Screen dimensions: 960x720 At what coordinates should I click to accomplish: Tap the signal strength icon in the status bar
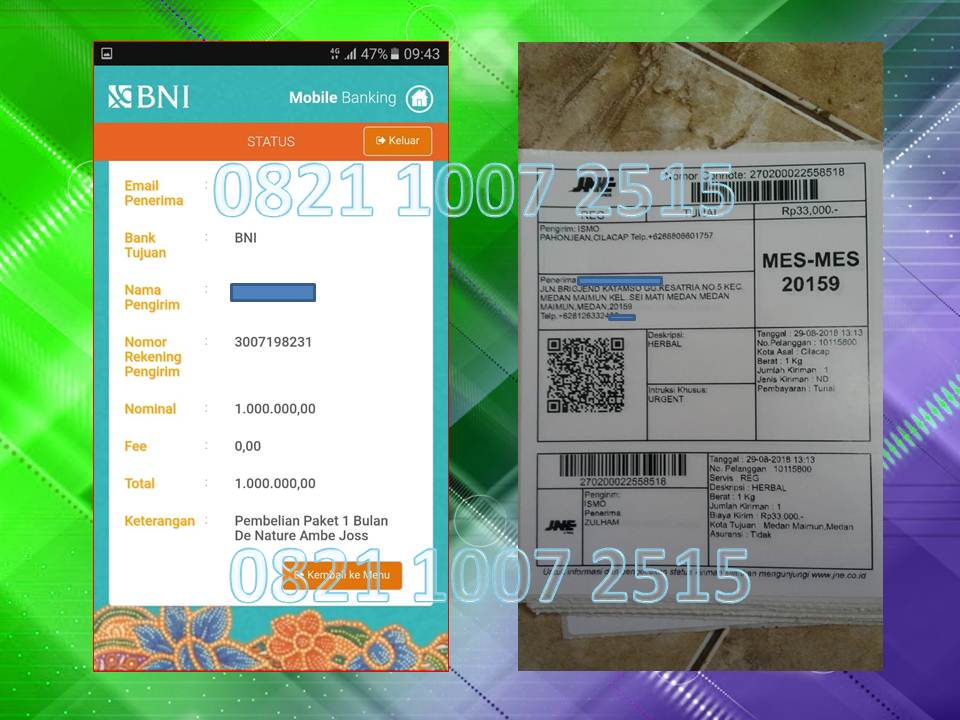(350, 54)
